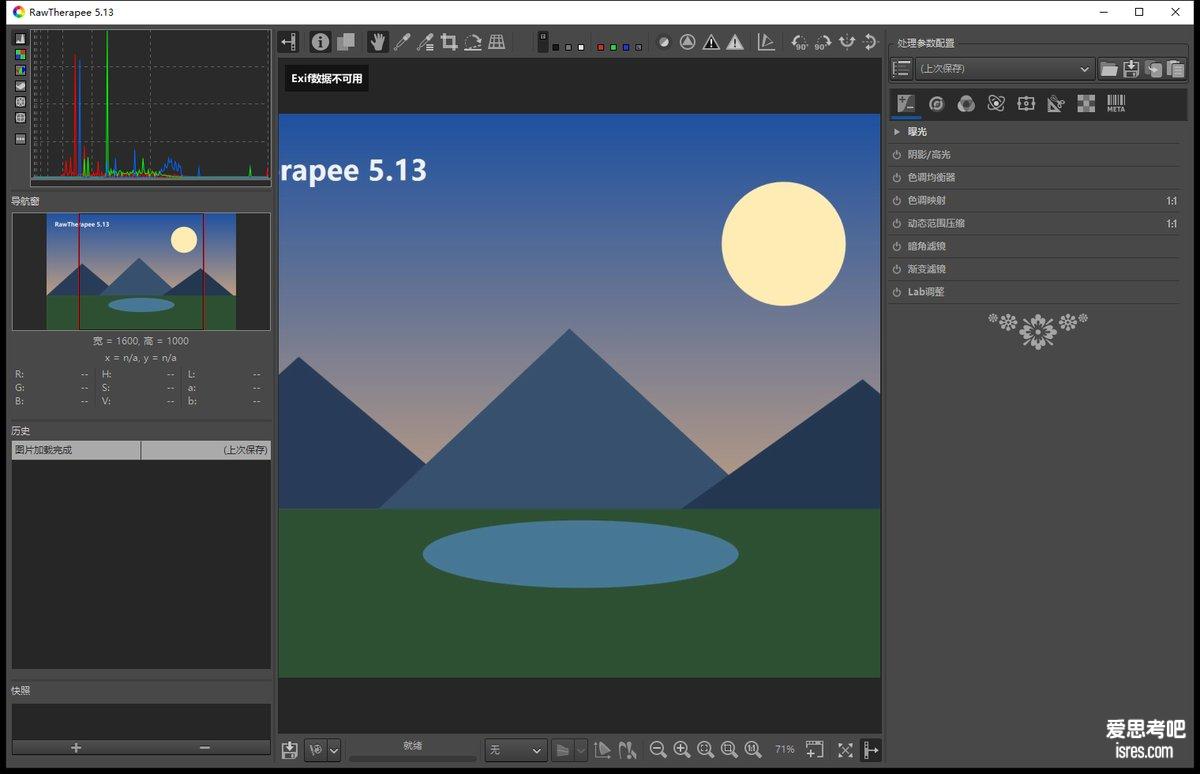Image resolution: width=1200 pixels, height=774 pixels.
Task: Add a new snapshot with plus button
Action: pos(76,748)
